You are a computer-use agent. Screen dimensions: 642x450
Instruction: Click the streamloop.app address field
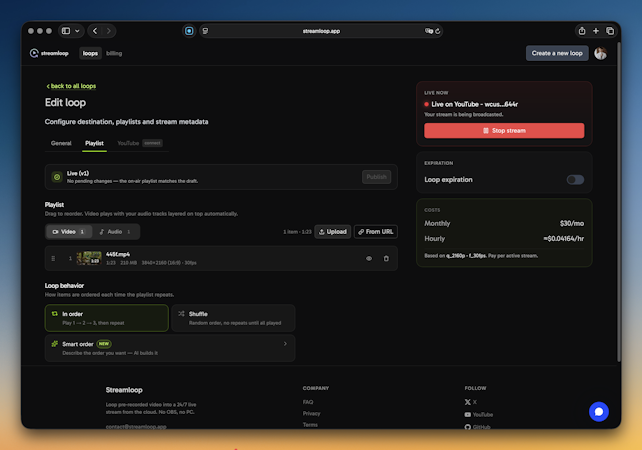tap(321, 31)
